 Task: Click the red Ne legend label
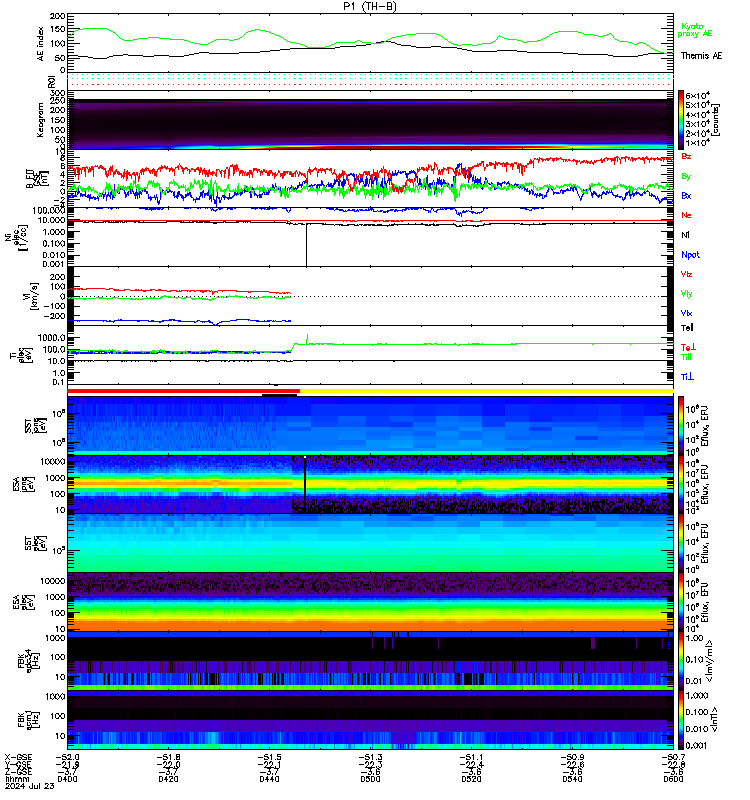pos(686,215)
